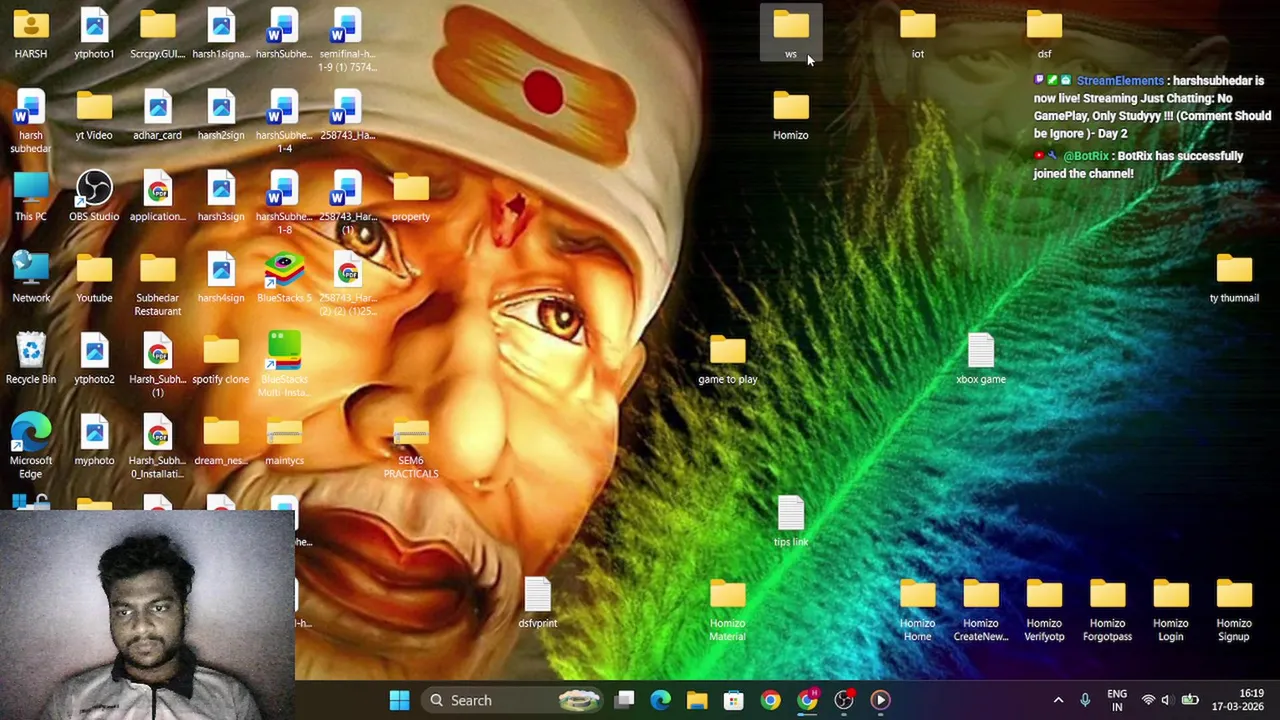Image resolution: width=1280 pixels, height=720 pixels.
Task: Select the Homizo folder below ws
Action: click(x=791, y=115)
